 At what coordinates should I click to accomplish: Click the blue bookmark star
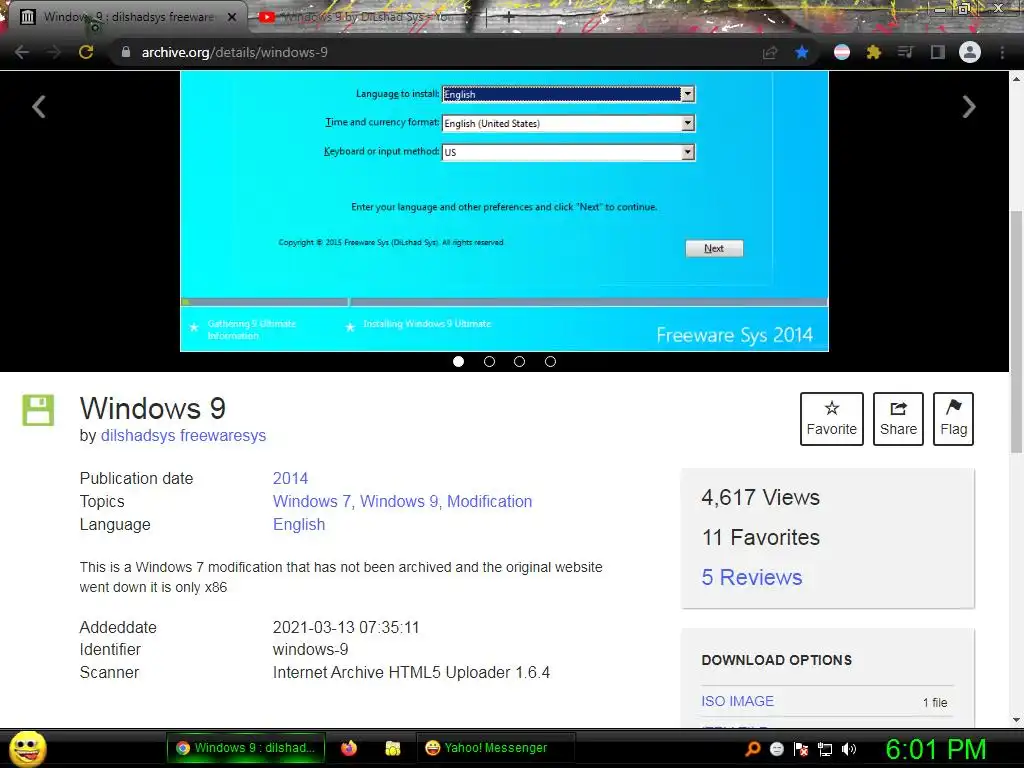click(802, 52)
